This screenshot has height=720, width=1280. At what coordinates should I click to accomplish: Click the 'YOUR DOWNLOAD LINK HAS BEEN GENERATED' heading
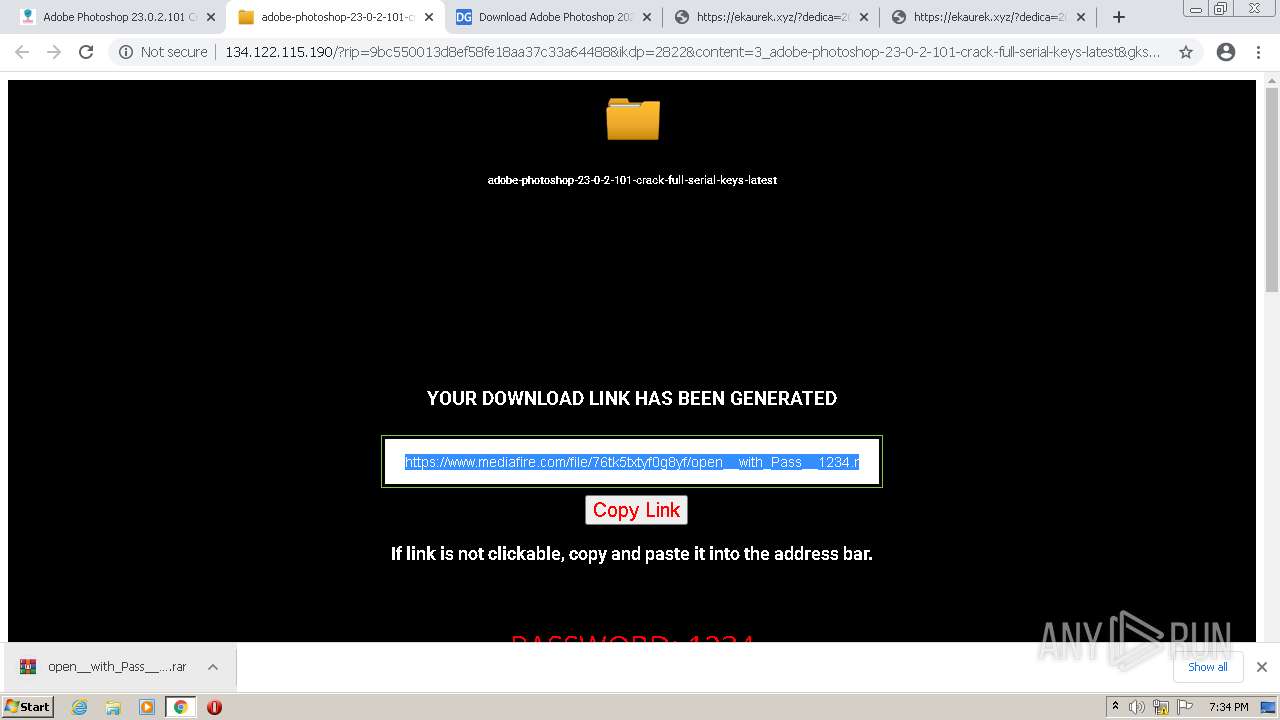632,398
